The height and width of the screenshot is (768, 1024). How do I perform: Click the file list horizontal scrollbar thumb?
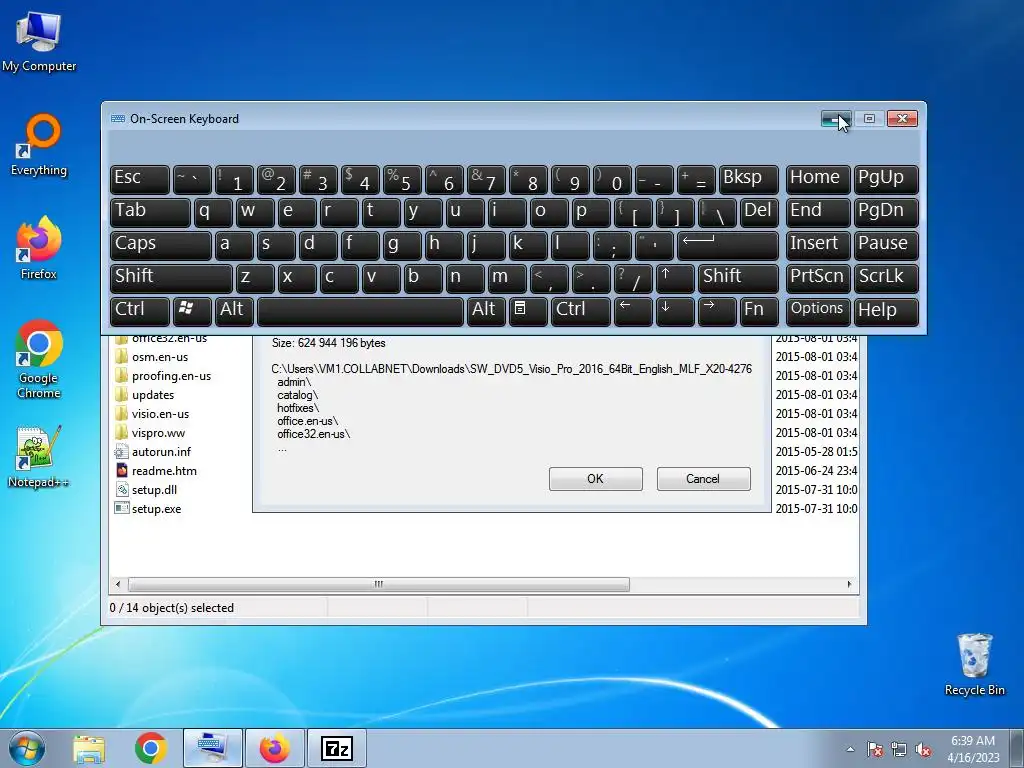379,584
